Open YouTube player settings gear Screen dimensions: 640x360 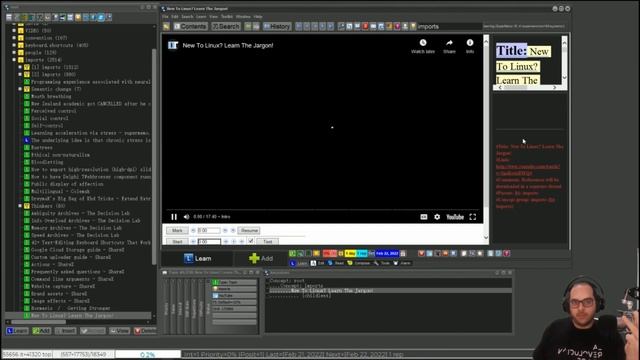[437, 217]
